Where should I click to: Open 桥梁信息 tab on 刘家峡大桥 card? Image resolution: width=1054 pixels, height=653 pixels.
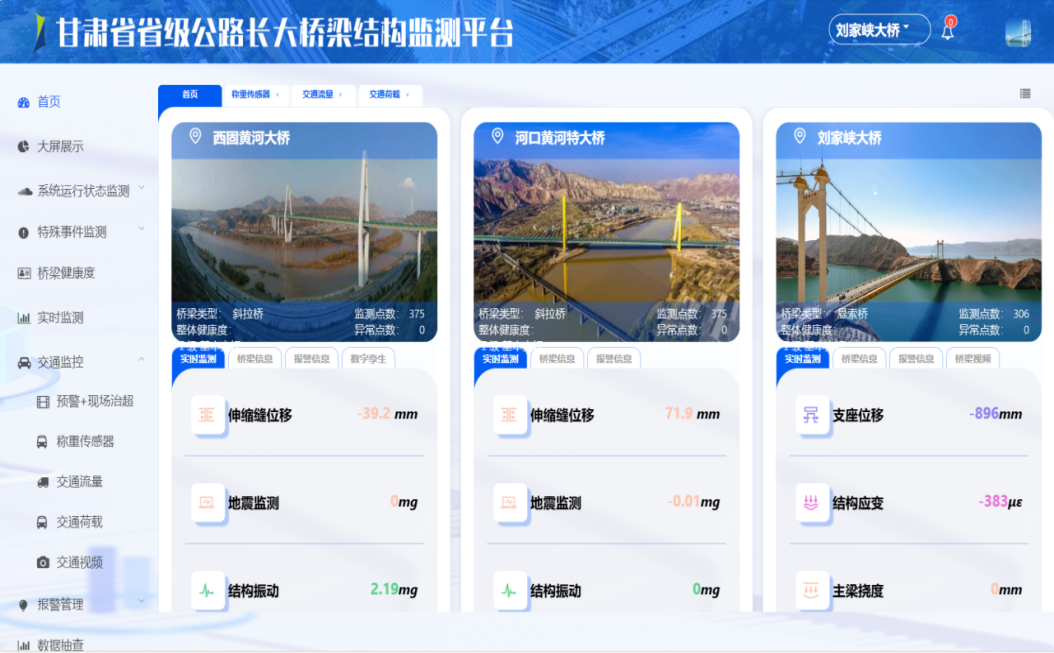tap(859, 359)
